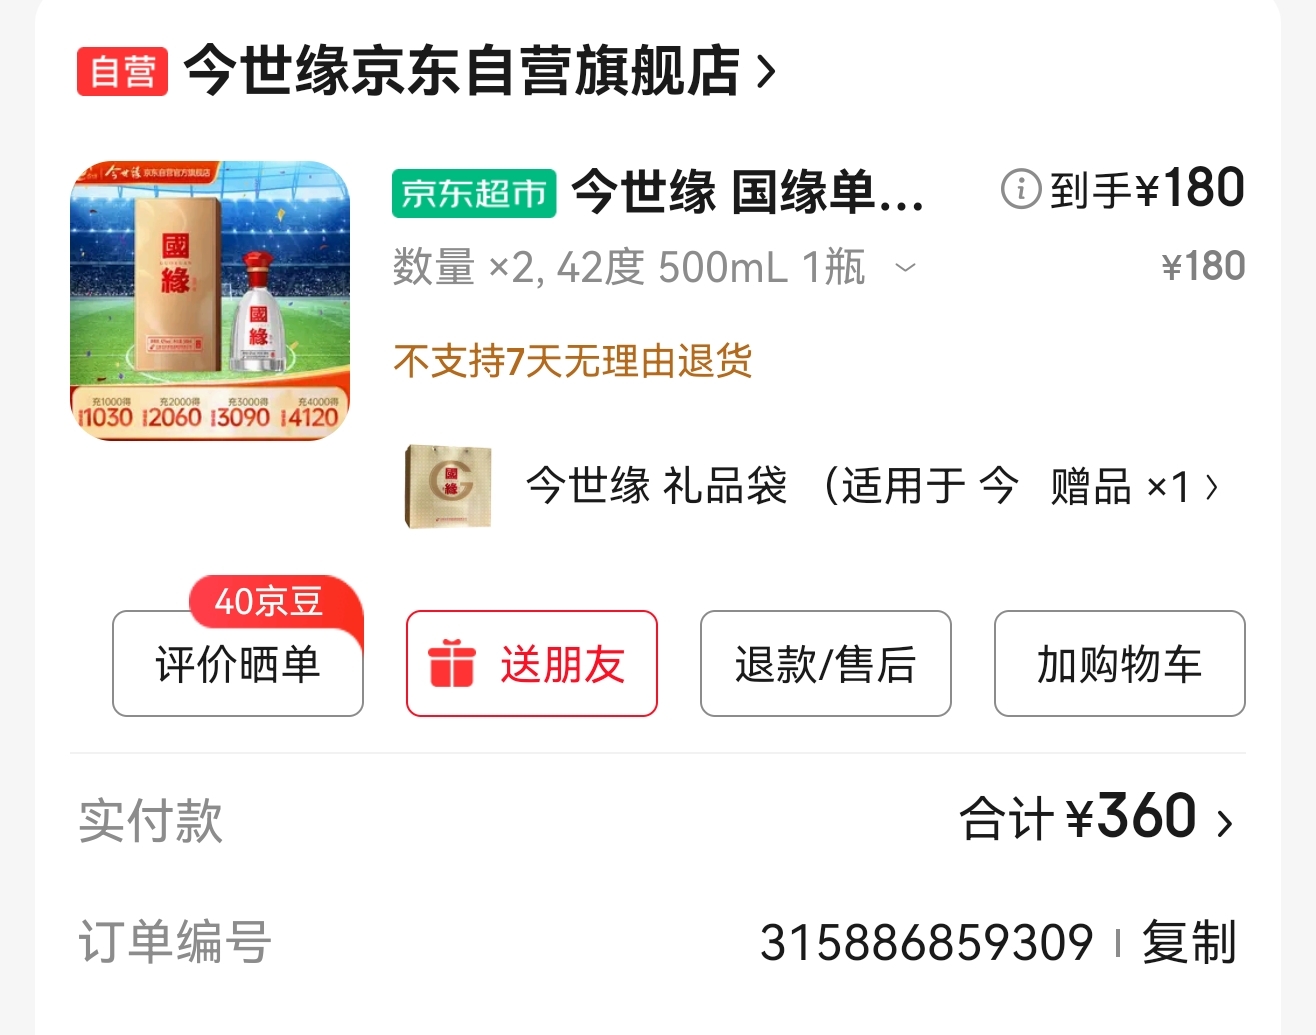The width and height of the screenshot is (1316, 1035).
Task: Tap the red 自营 badge
Action: pyautogui.click(x=122, y=71)
